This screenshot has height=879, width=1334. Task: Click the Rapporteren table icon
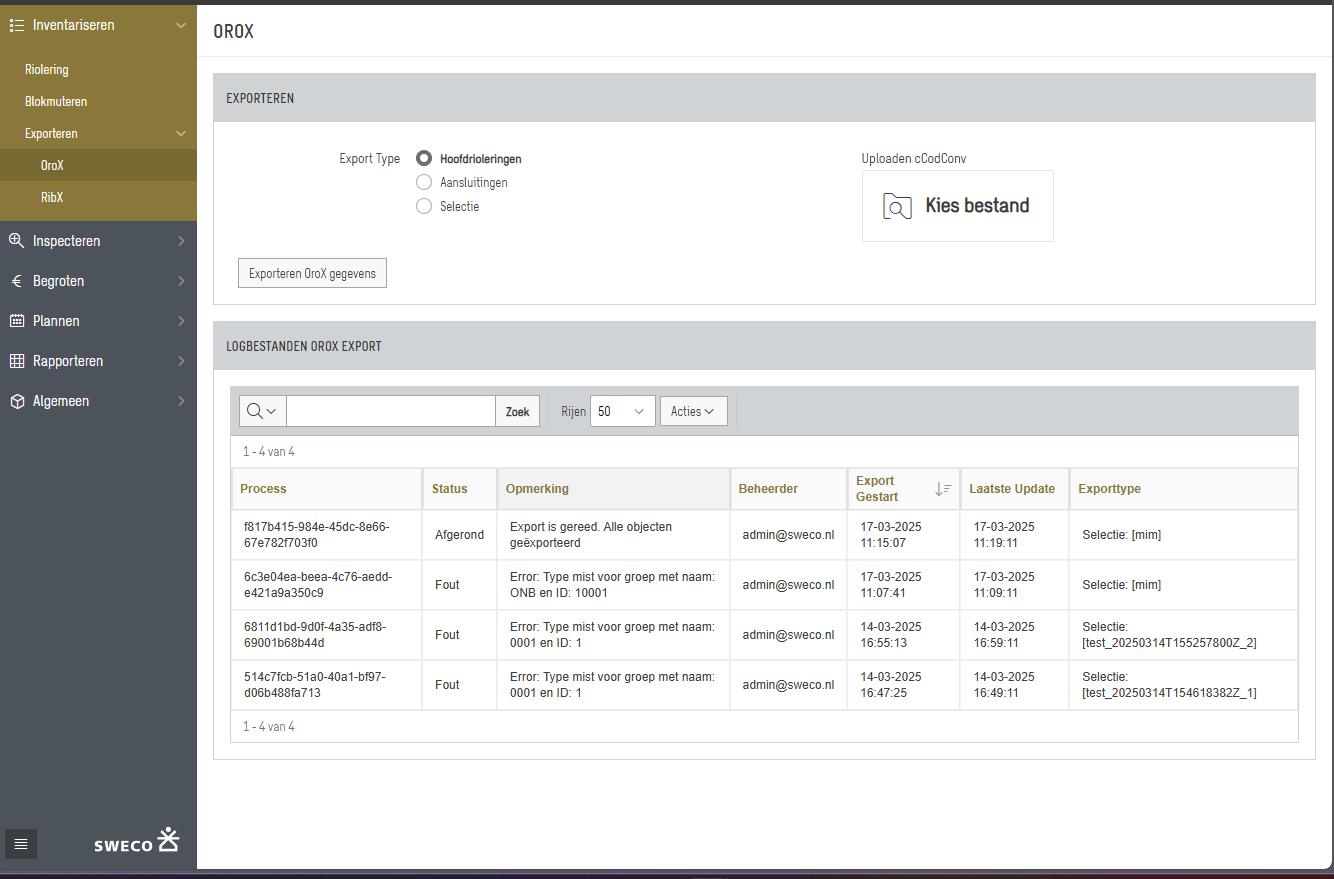(x=16, y=361)
